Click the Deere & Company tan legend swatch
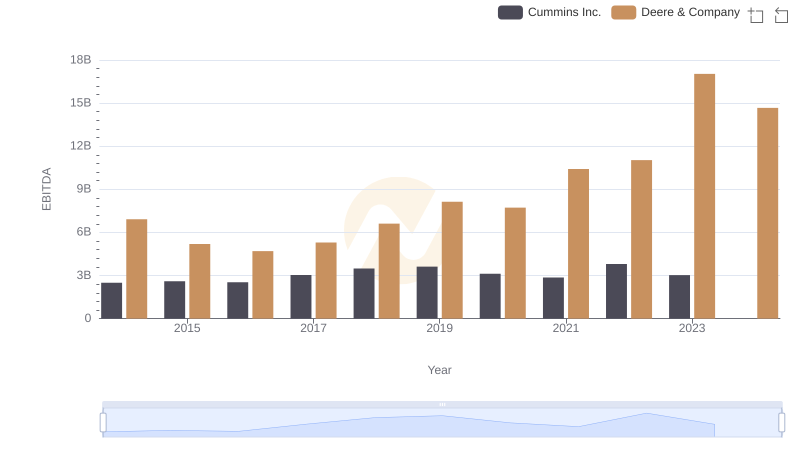This screenshot has height=461, width=800. point(623,12)
